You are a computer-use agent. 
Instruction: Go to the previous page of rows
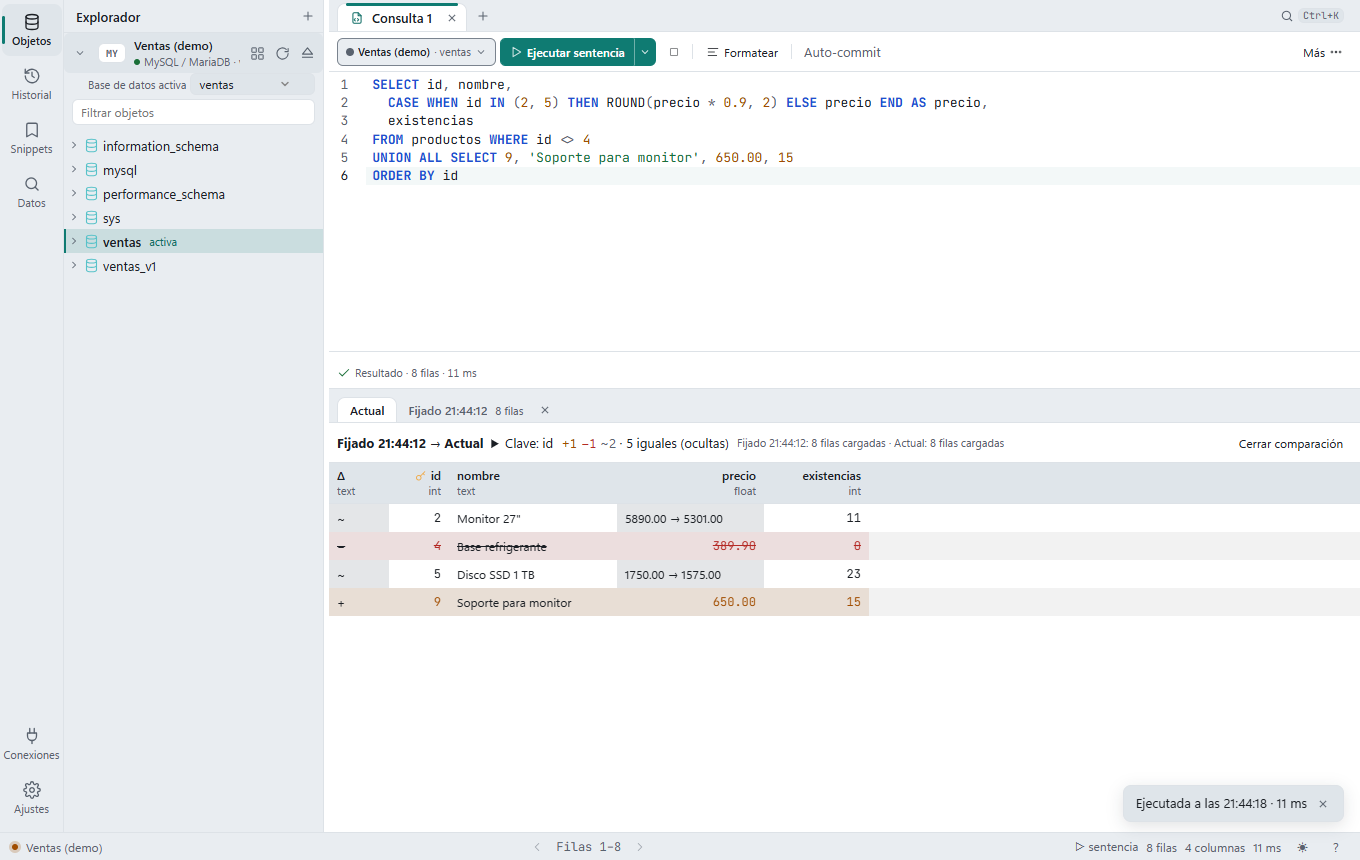(x=537, y=847)
